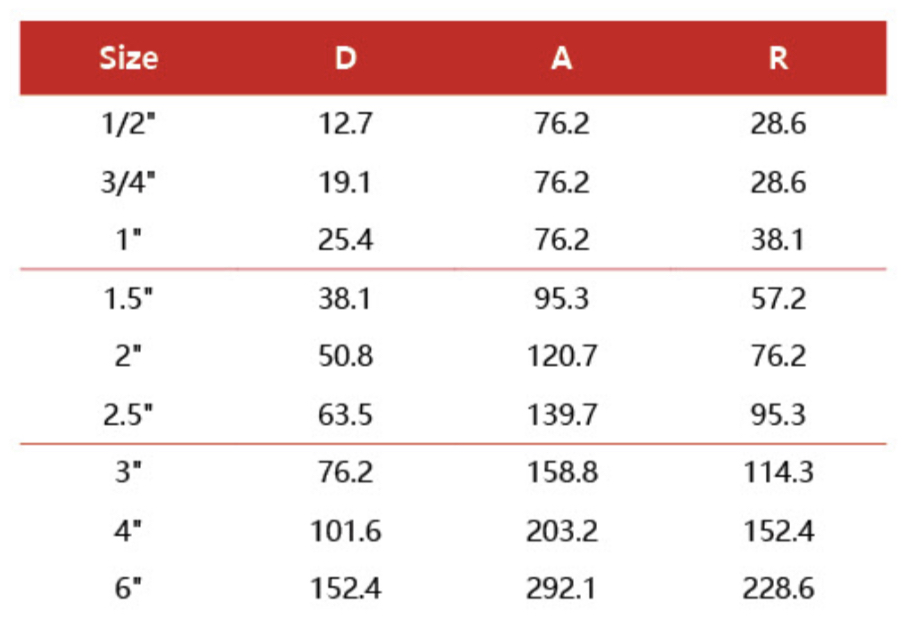
Task: Click the A value 95.3 in 1.5" row
Action: [562, 298]
